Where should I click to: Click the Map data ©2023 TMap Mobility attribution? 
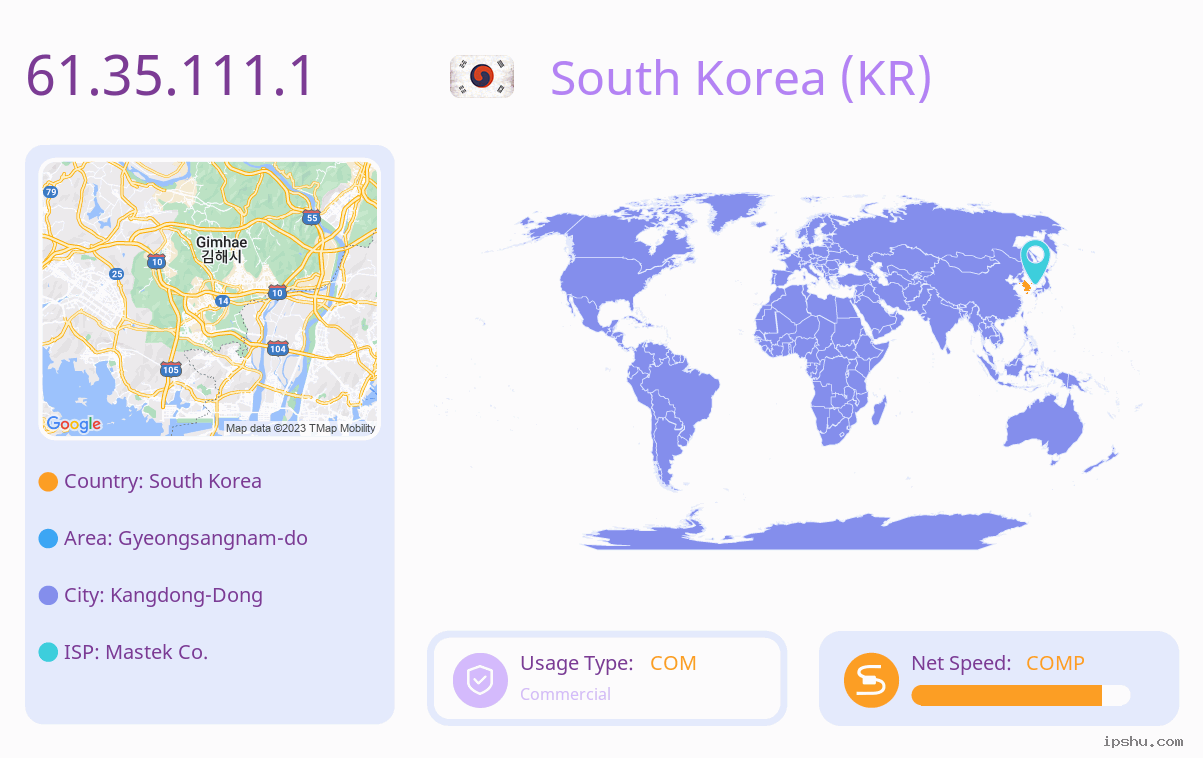(x=300, y=428)
